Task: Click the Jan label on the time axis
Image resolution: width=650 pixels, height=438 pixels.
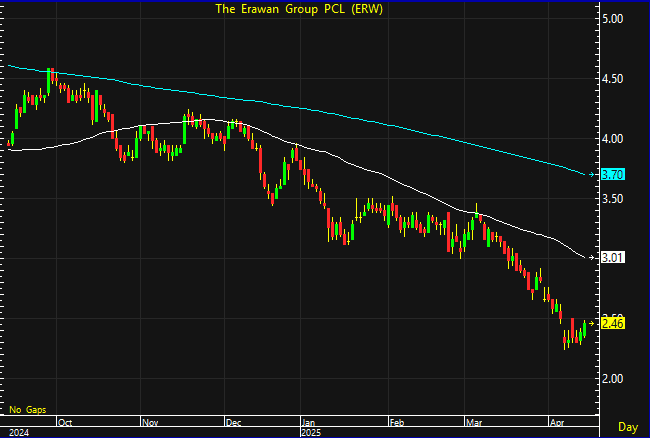Action: [x=309, y=423]
